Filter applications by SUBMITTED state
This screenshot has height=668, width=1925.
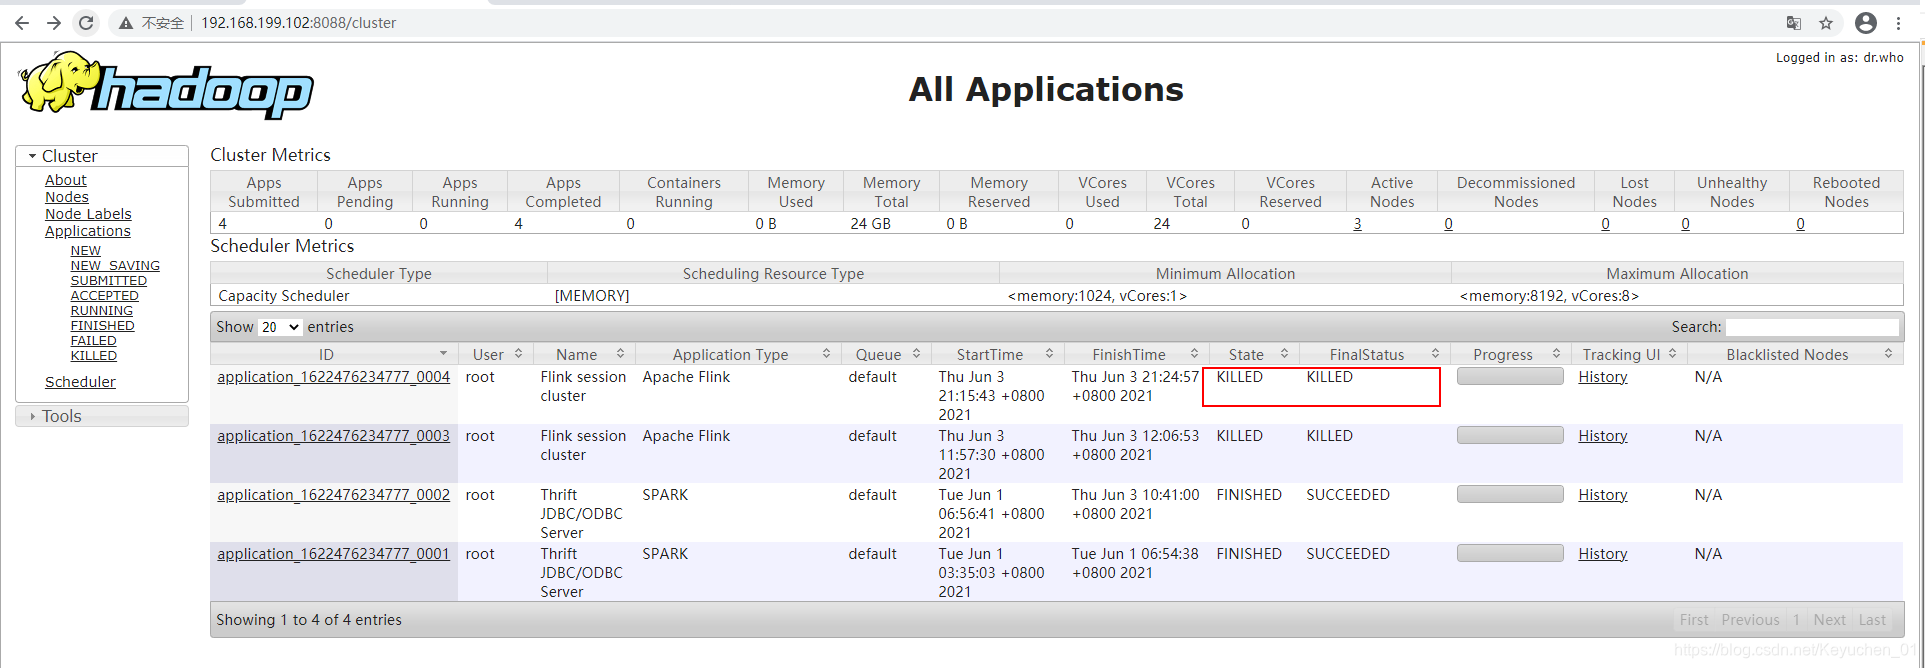click(109, 281)
